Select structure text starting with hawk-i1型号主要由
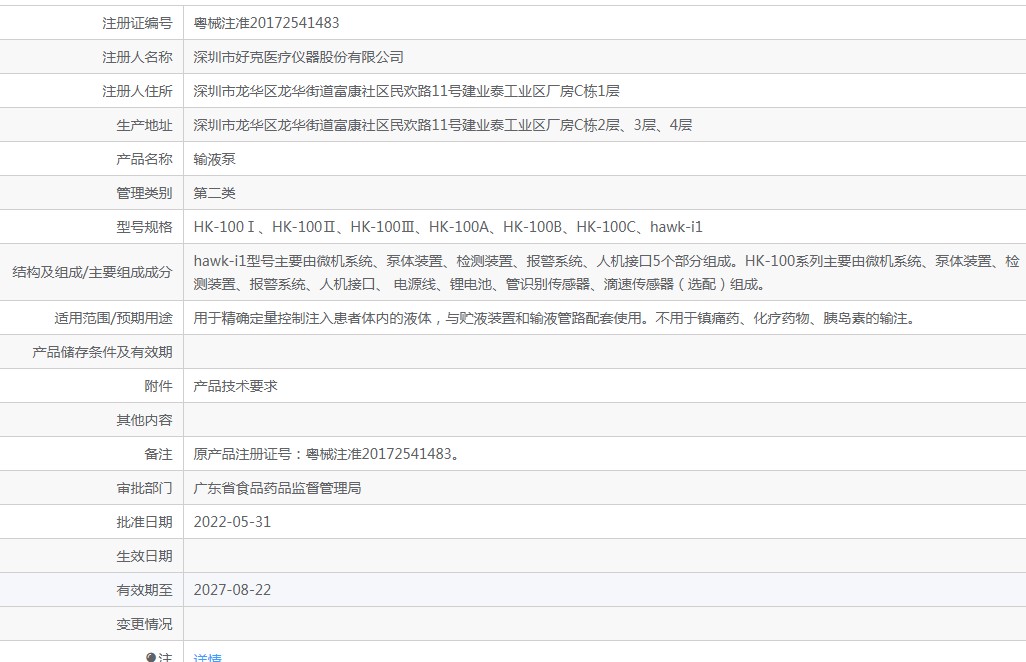 point(607,272)
